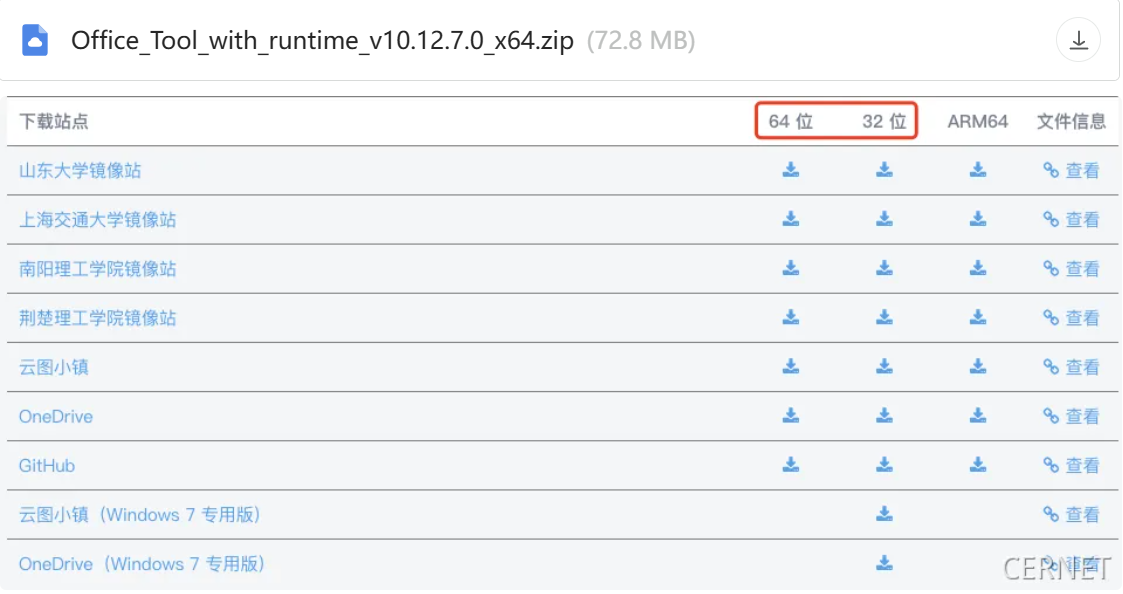The height and width of the screenshot is (594, 1123).
Task: View file info (查看) for 南阳理工学院镜像站
Action: [x=1071, y=268]
